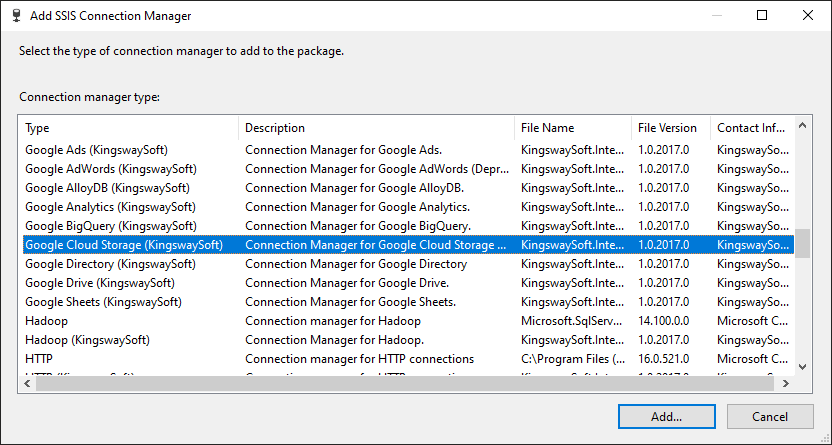The height and width of the screenshot is (445, 832).
Task: Select Google Sheets (KingswaySoft) row
Action: (408, 302)
